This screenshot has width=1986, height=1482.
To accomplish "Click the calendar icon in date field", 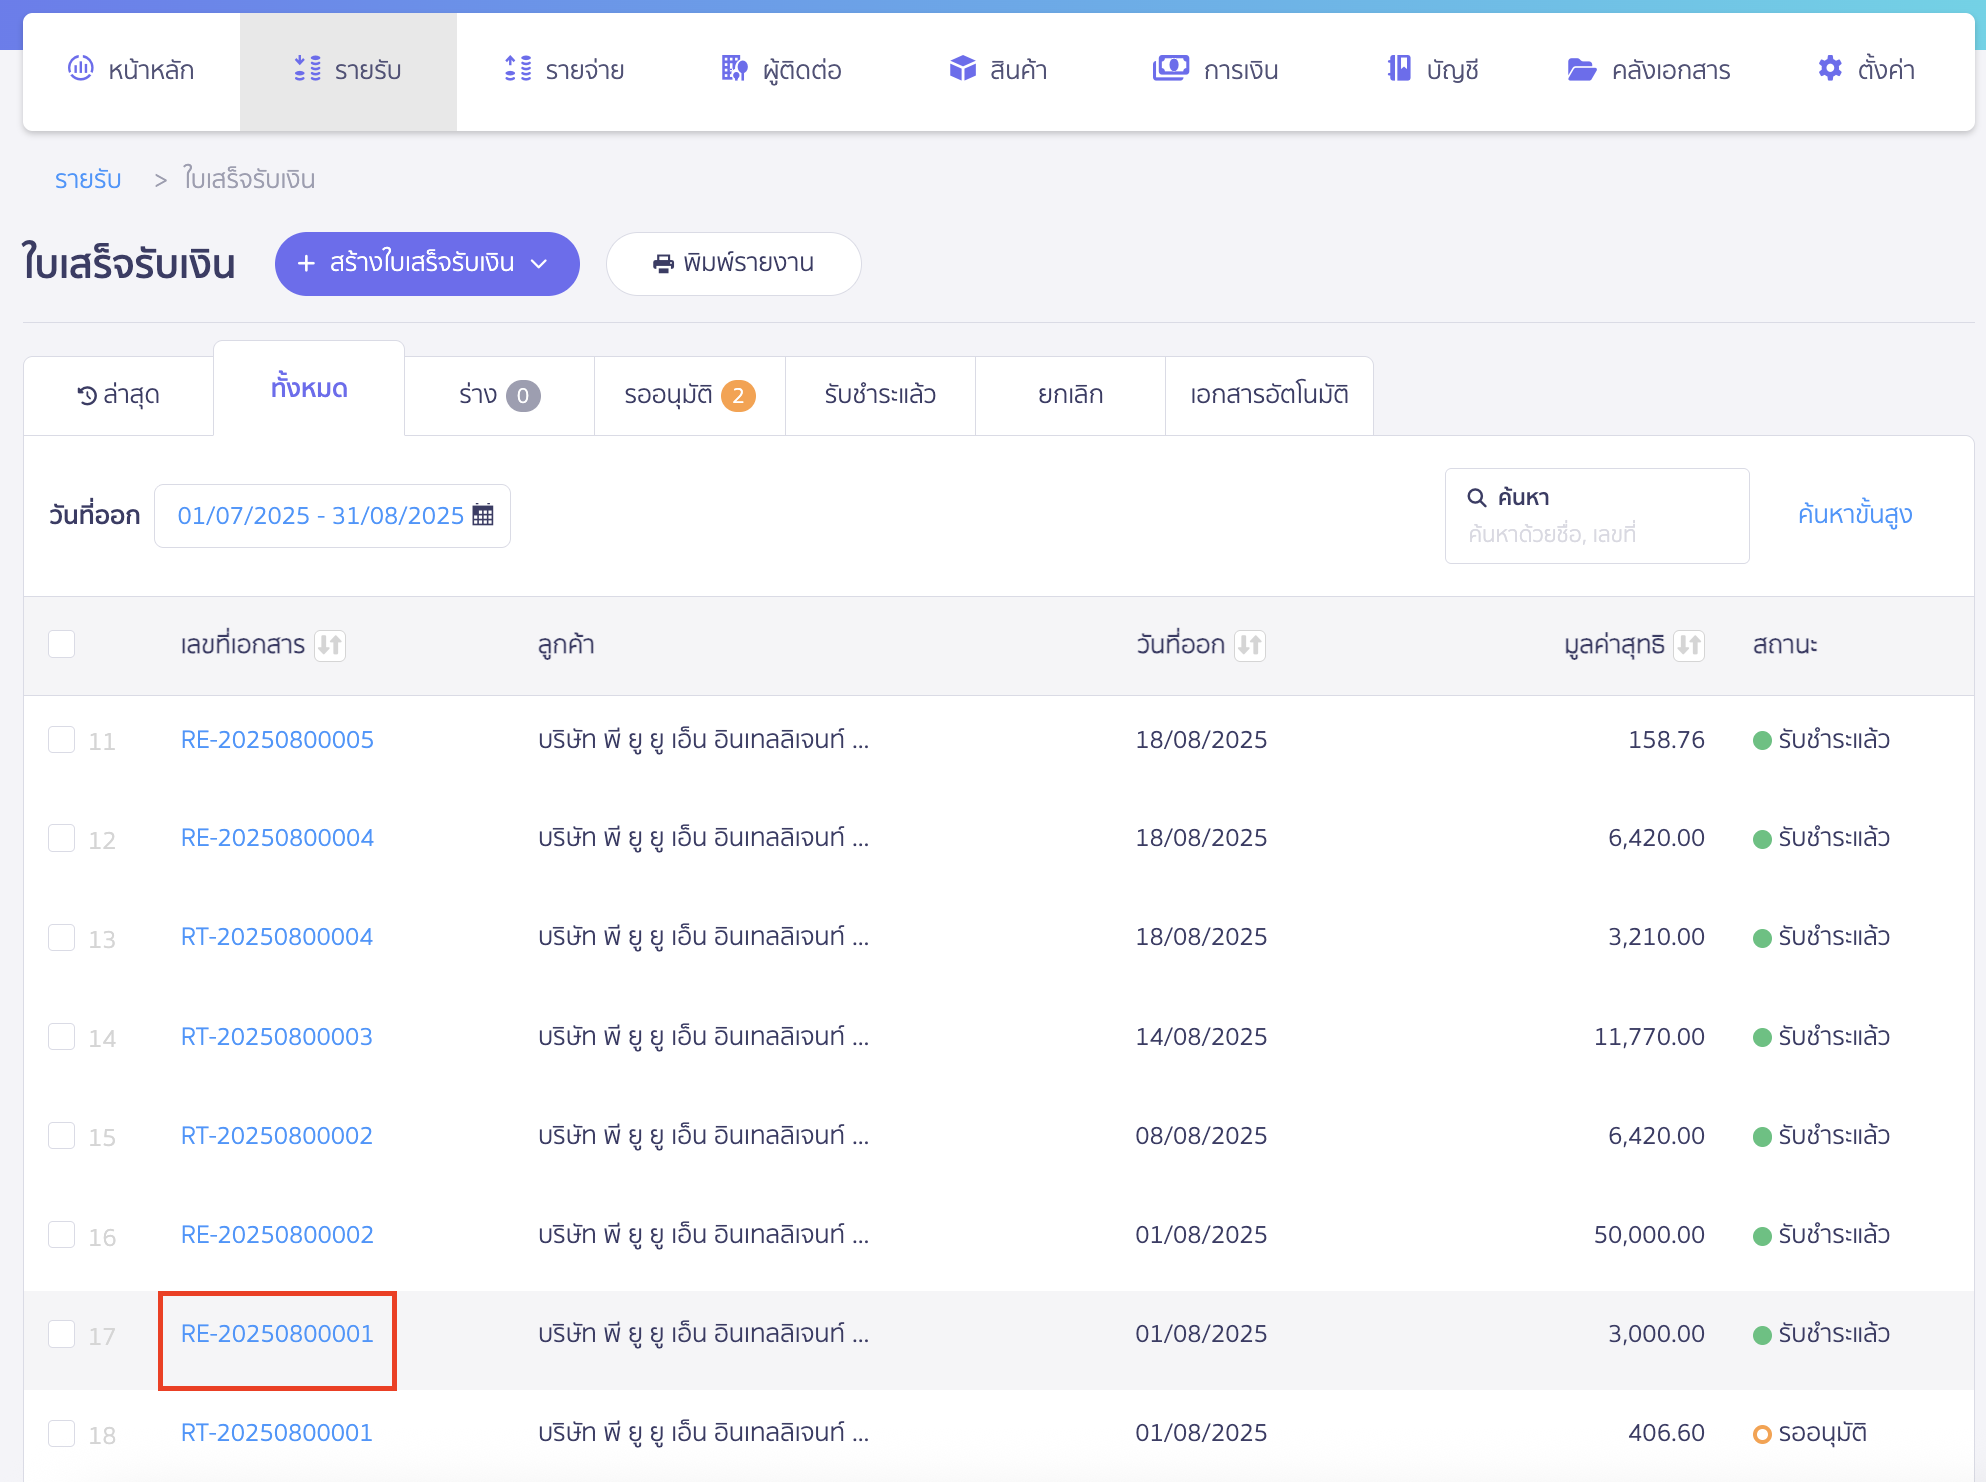I will coord(483,515).
